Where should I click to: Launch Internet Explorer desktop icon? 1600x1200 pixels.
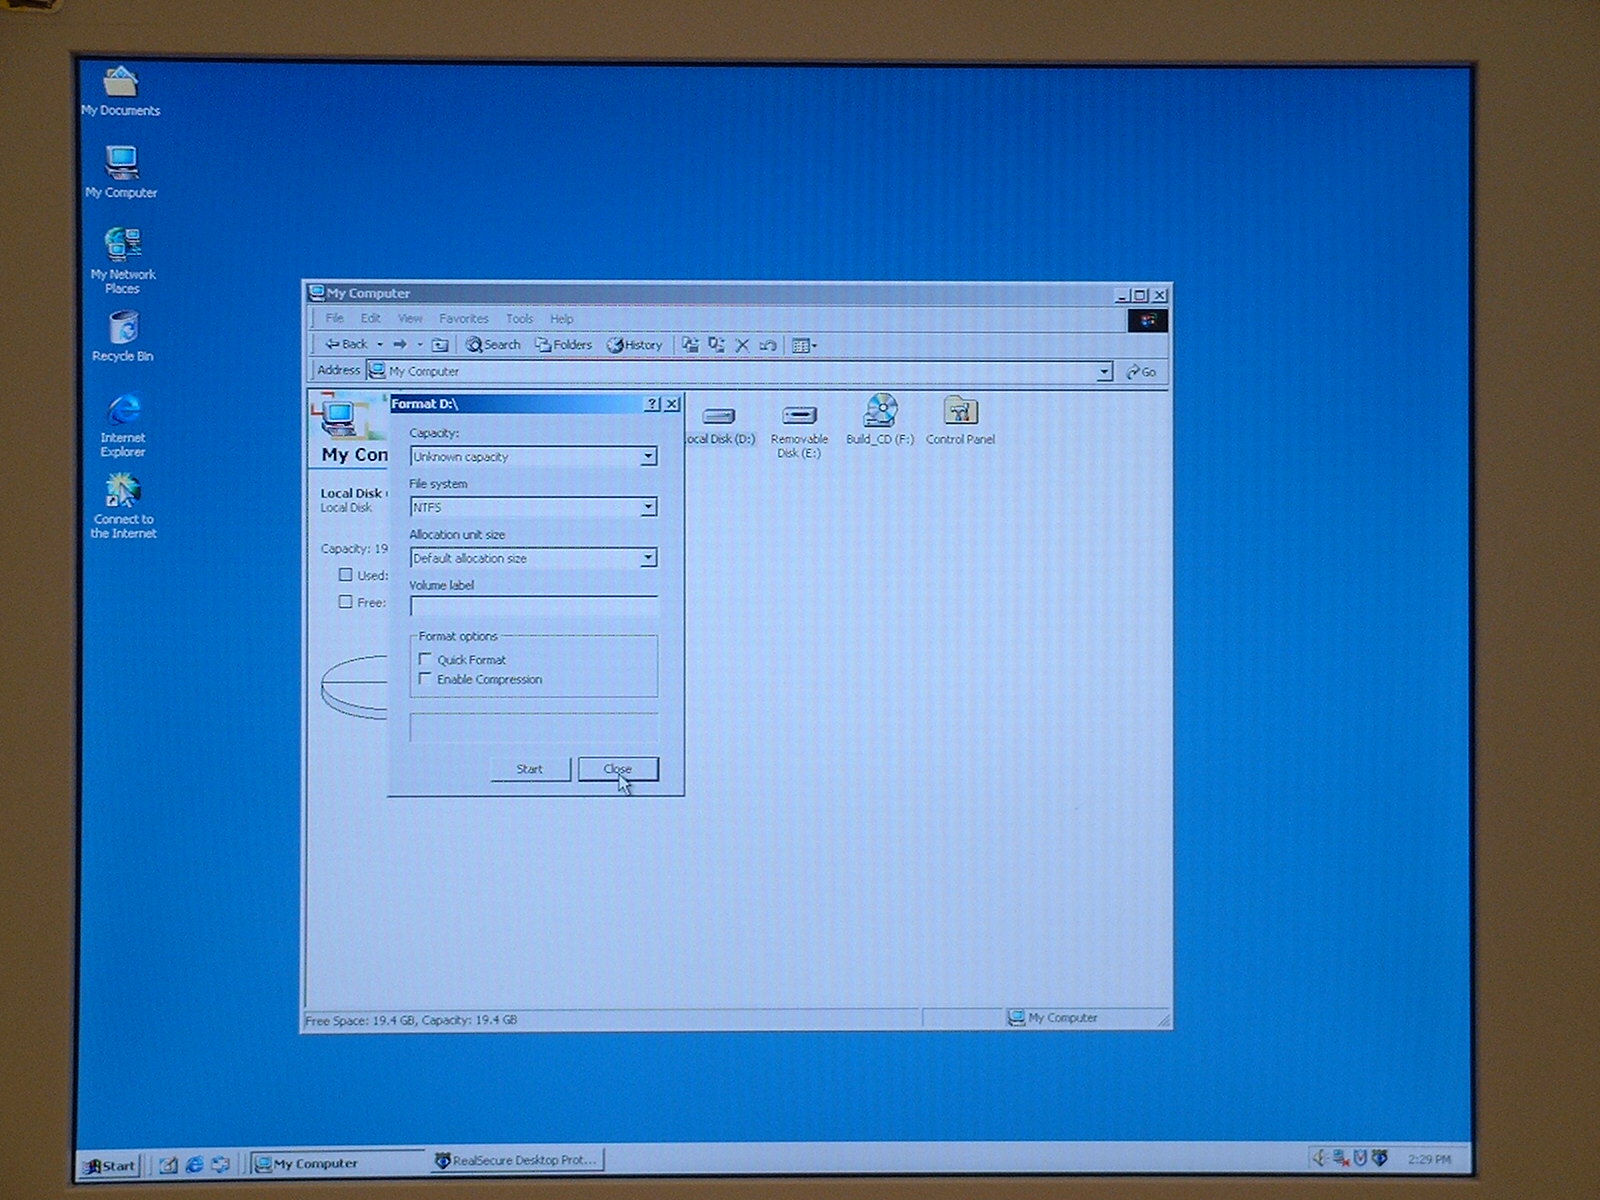click(122, 412)
